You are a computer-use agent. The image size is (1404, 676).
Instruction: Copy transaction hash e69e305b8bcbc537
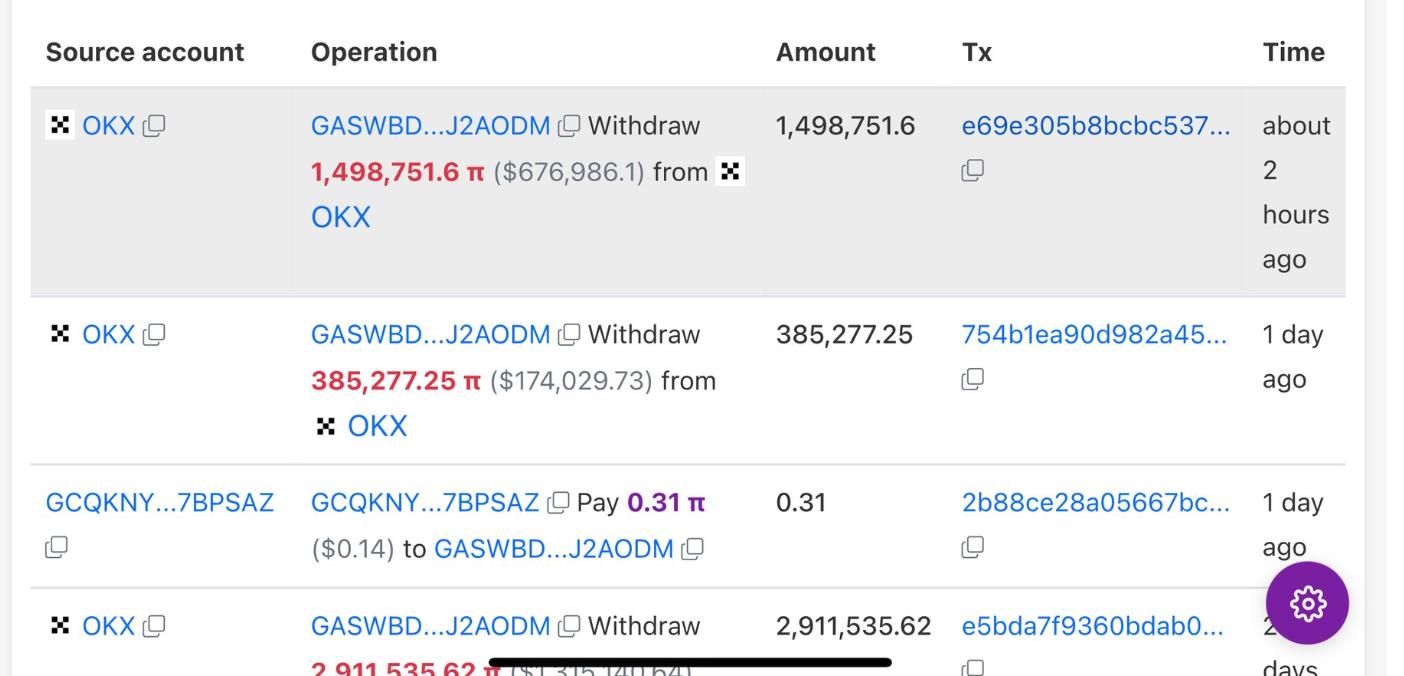pyautogui.click(x=973, y=171)
